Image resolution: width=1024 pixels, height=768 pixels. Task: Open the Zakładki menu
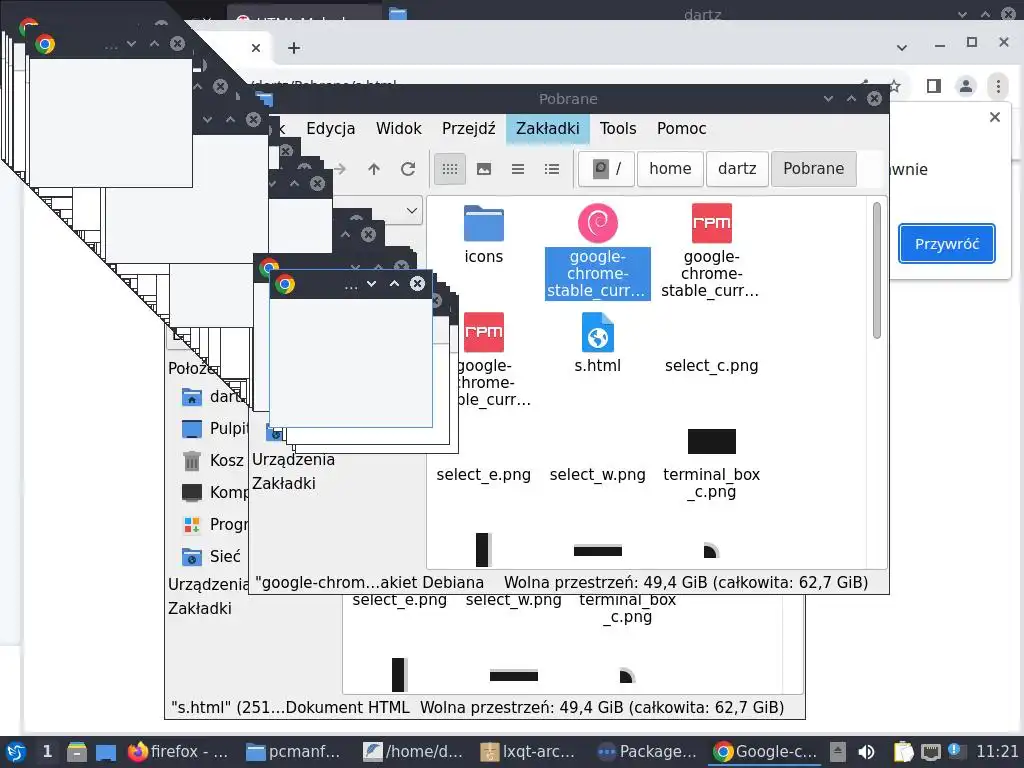point(548,129)
